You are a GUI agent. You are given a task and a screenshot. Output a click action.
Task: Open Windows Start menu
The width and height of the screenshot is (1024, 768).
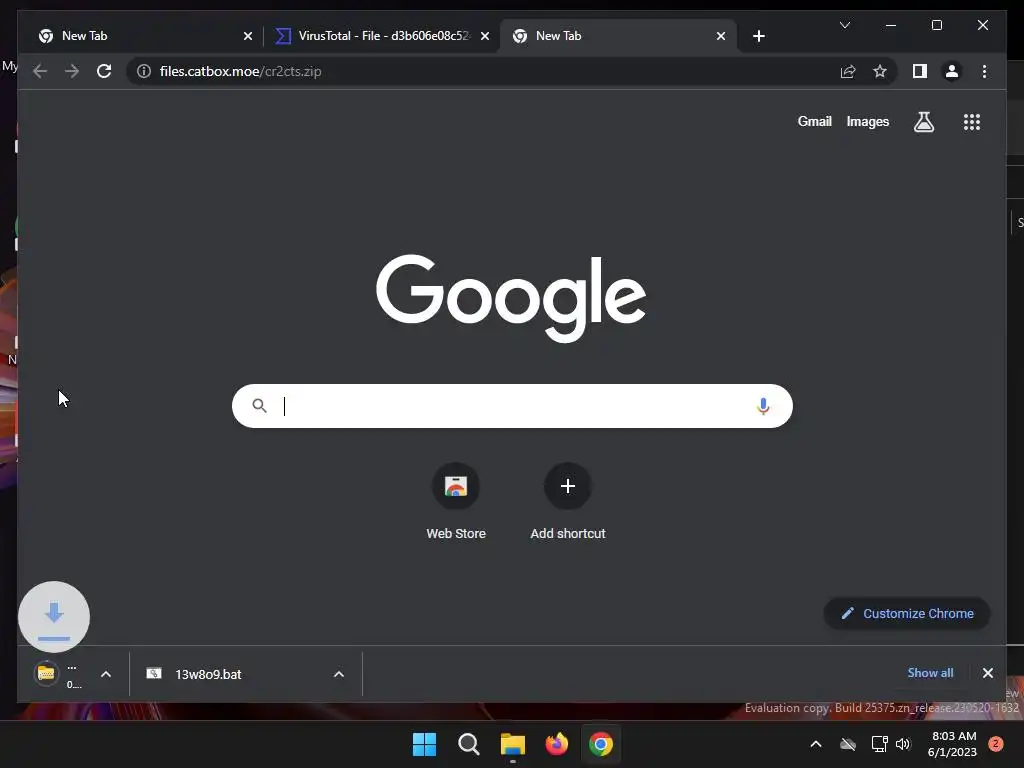[424, 744]
